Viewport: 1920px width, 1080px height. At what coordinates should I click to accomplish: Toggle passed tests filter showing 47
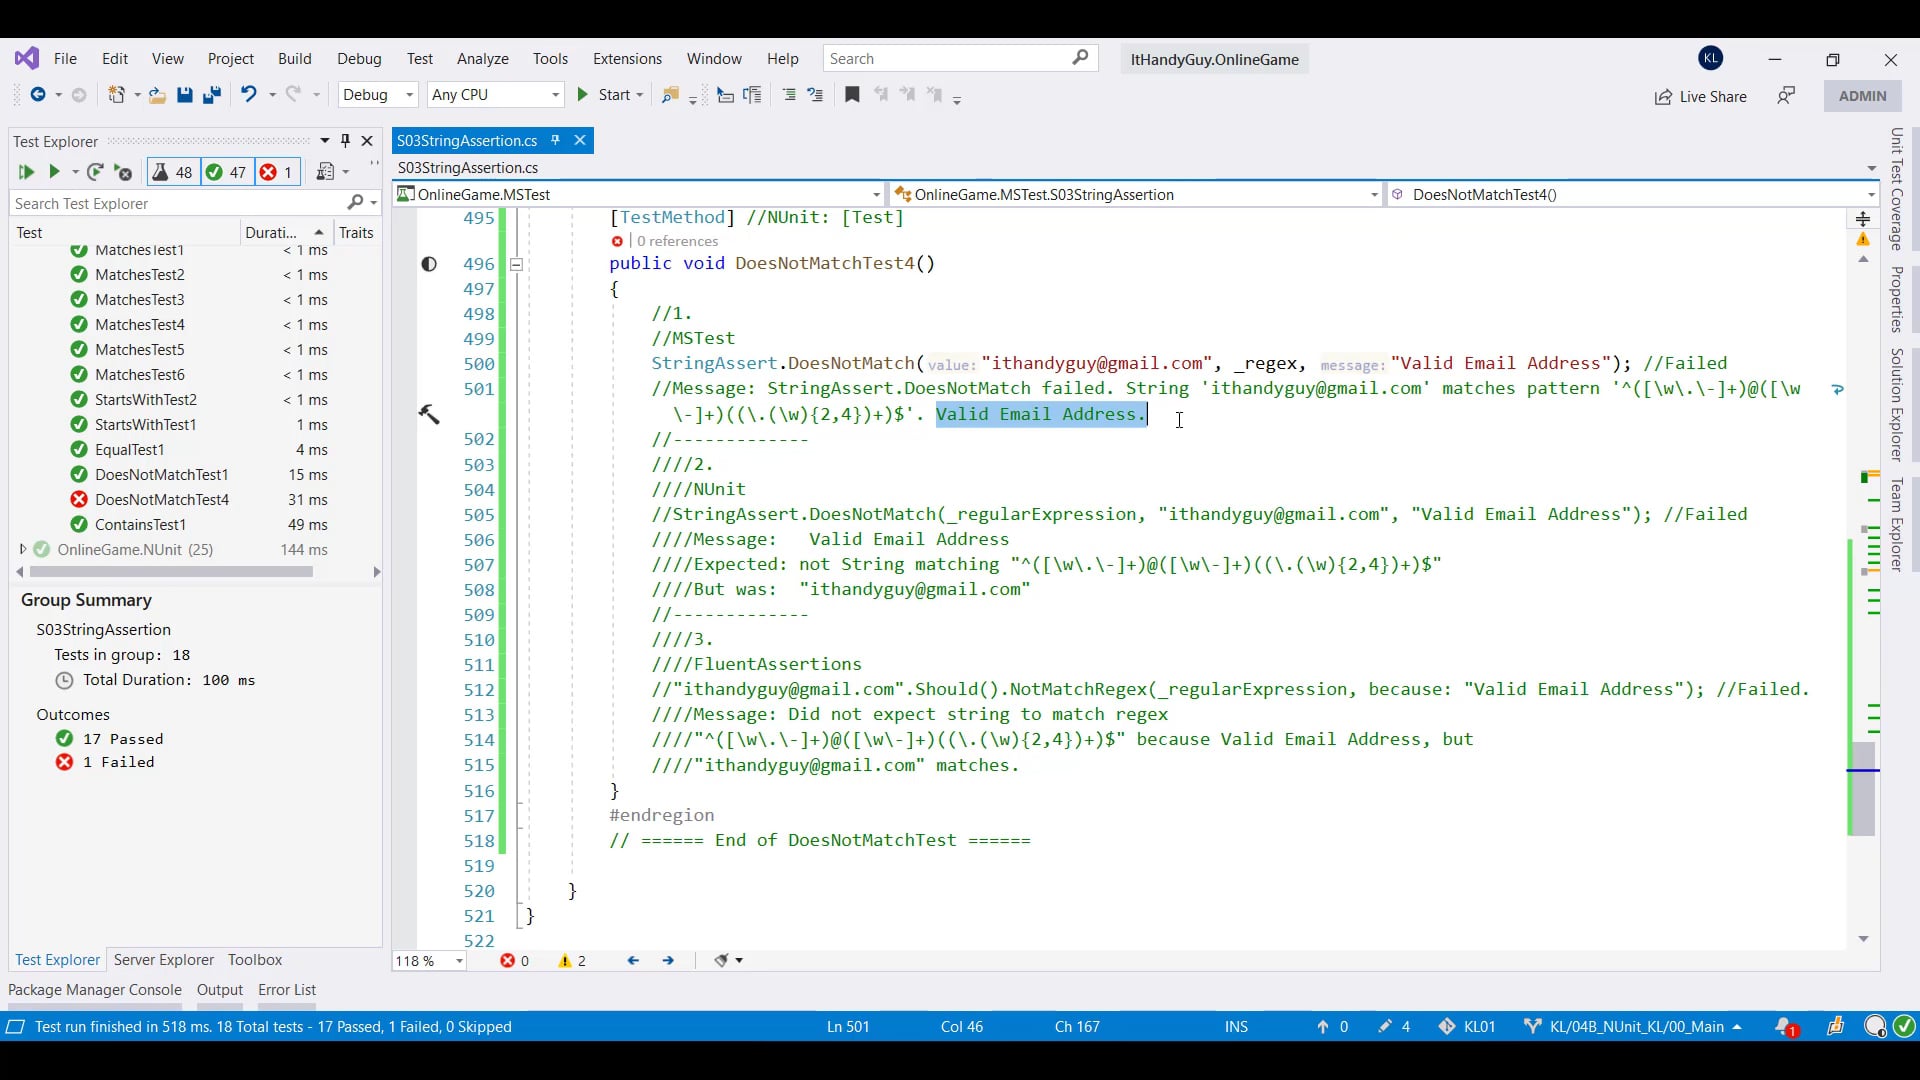(227, 172)
